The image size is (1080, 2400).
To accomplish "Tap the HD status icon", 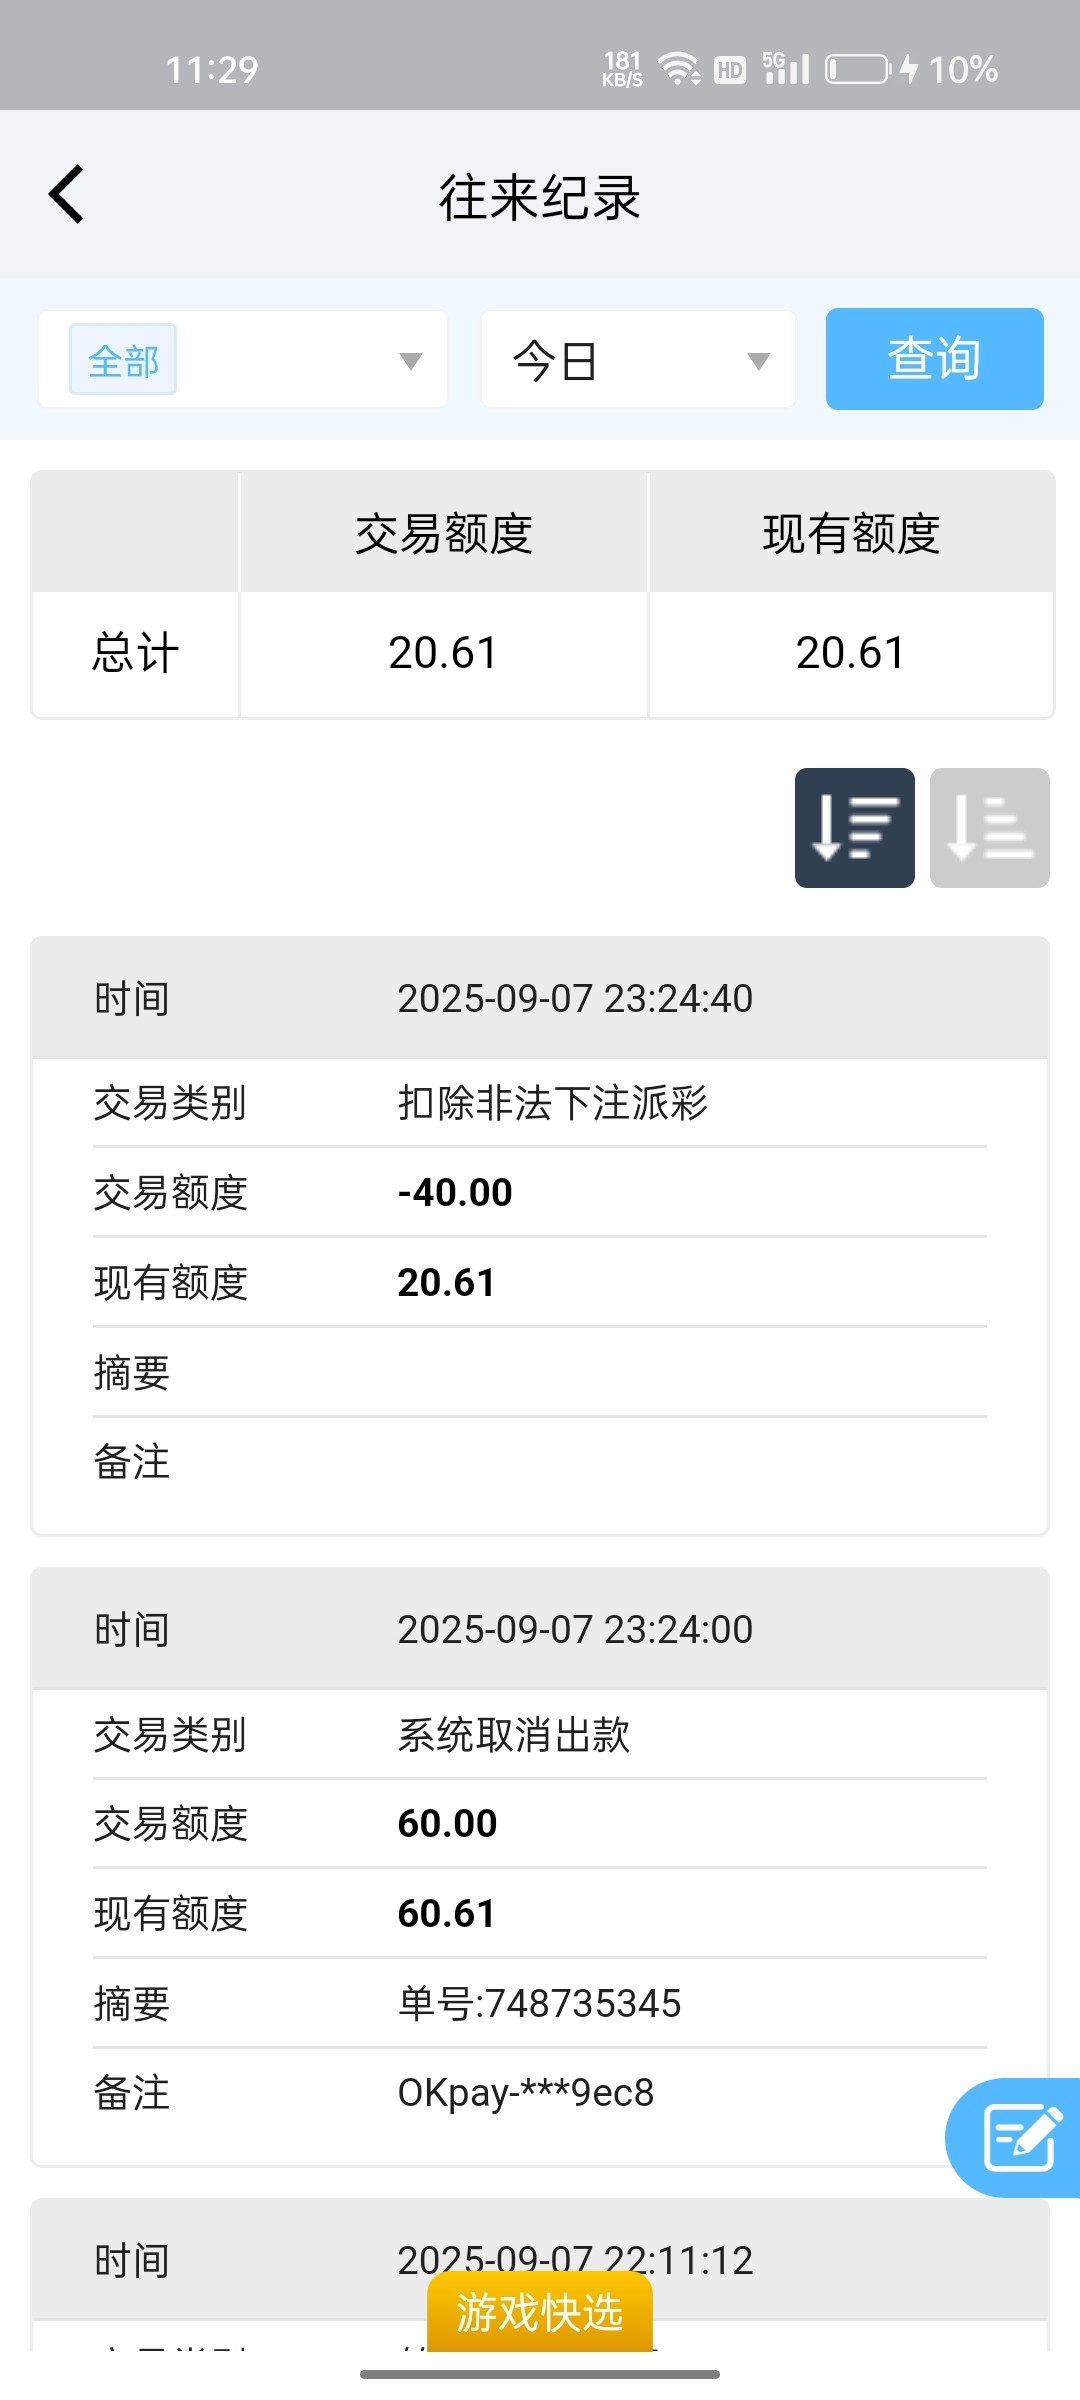I will [730, 70].
